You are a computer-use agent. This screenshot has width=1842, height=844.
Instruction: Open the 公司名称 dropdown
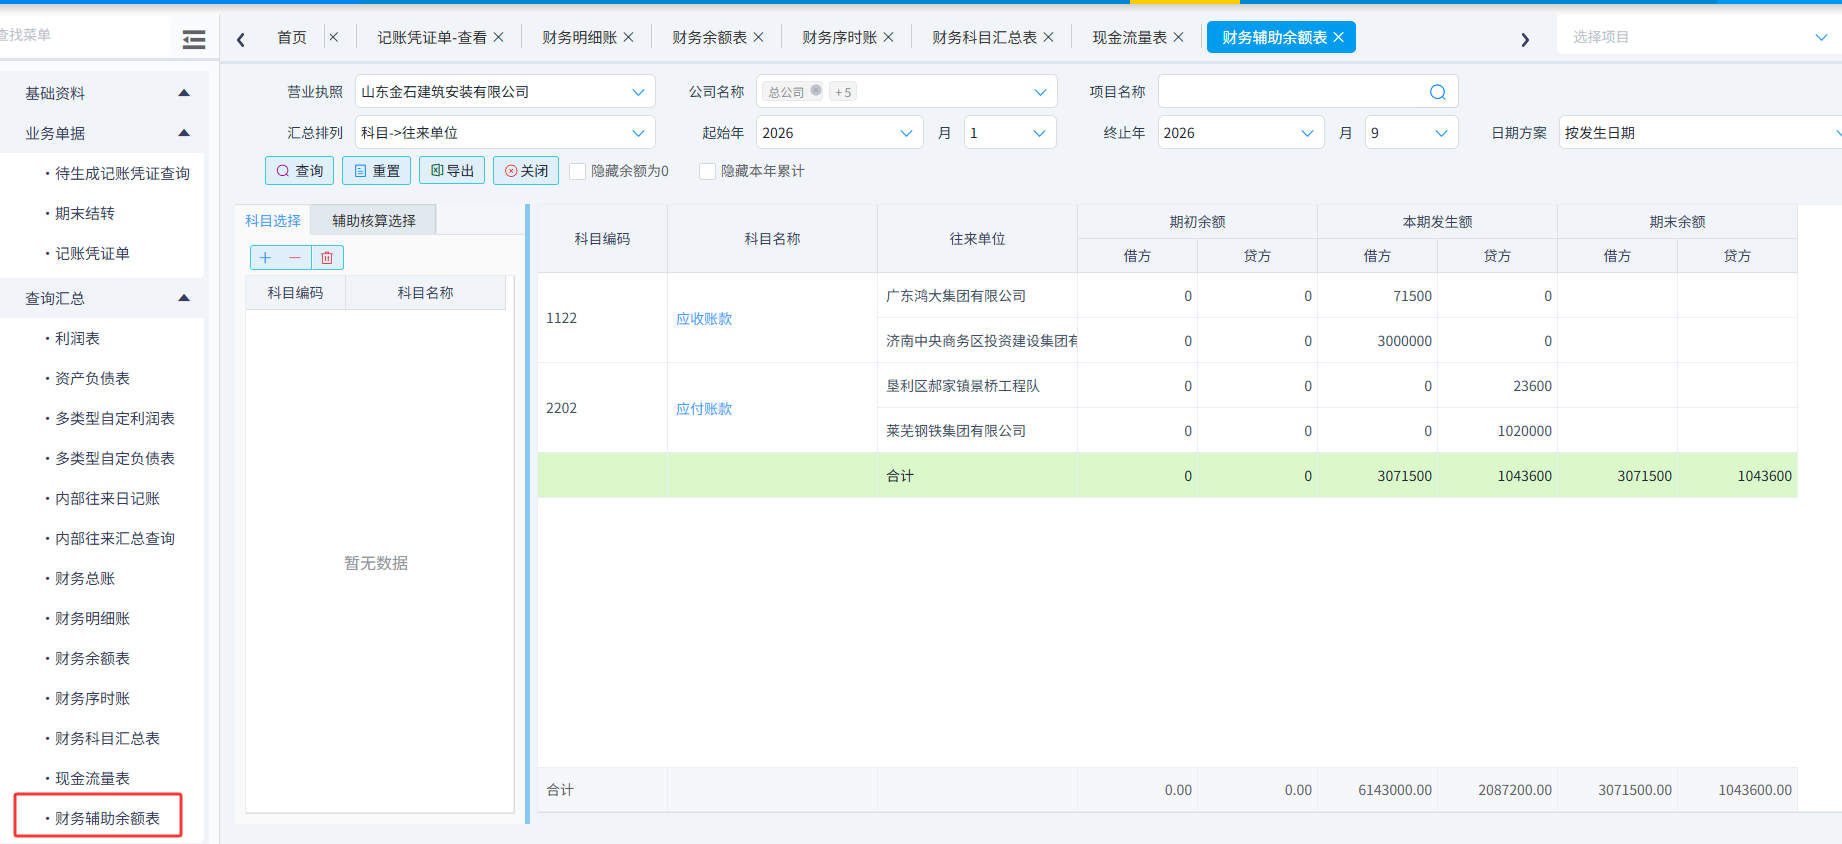[906, 92]
